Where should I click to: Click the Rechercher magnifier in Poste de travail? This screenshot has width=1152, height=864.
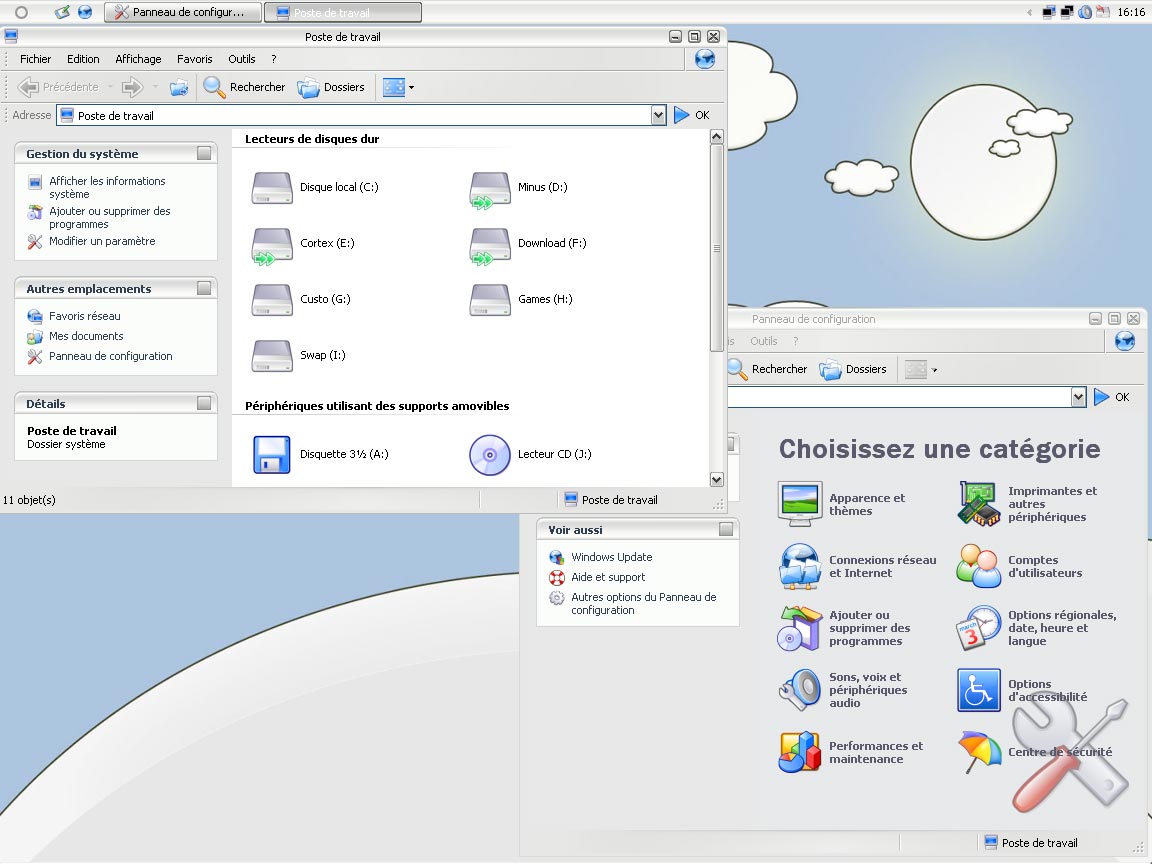(215, 87)
